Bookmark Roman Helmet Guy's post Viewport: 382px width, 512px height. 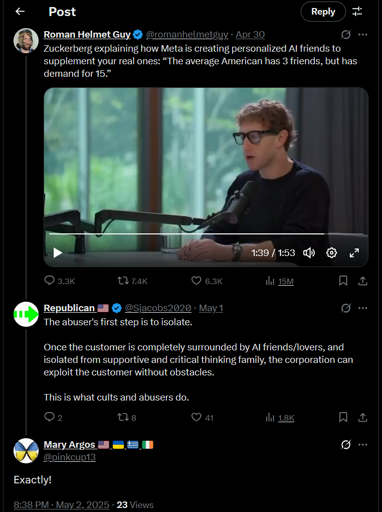tap(343, 281)
